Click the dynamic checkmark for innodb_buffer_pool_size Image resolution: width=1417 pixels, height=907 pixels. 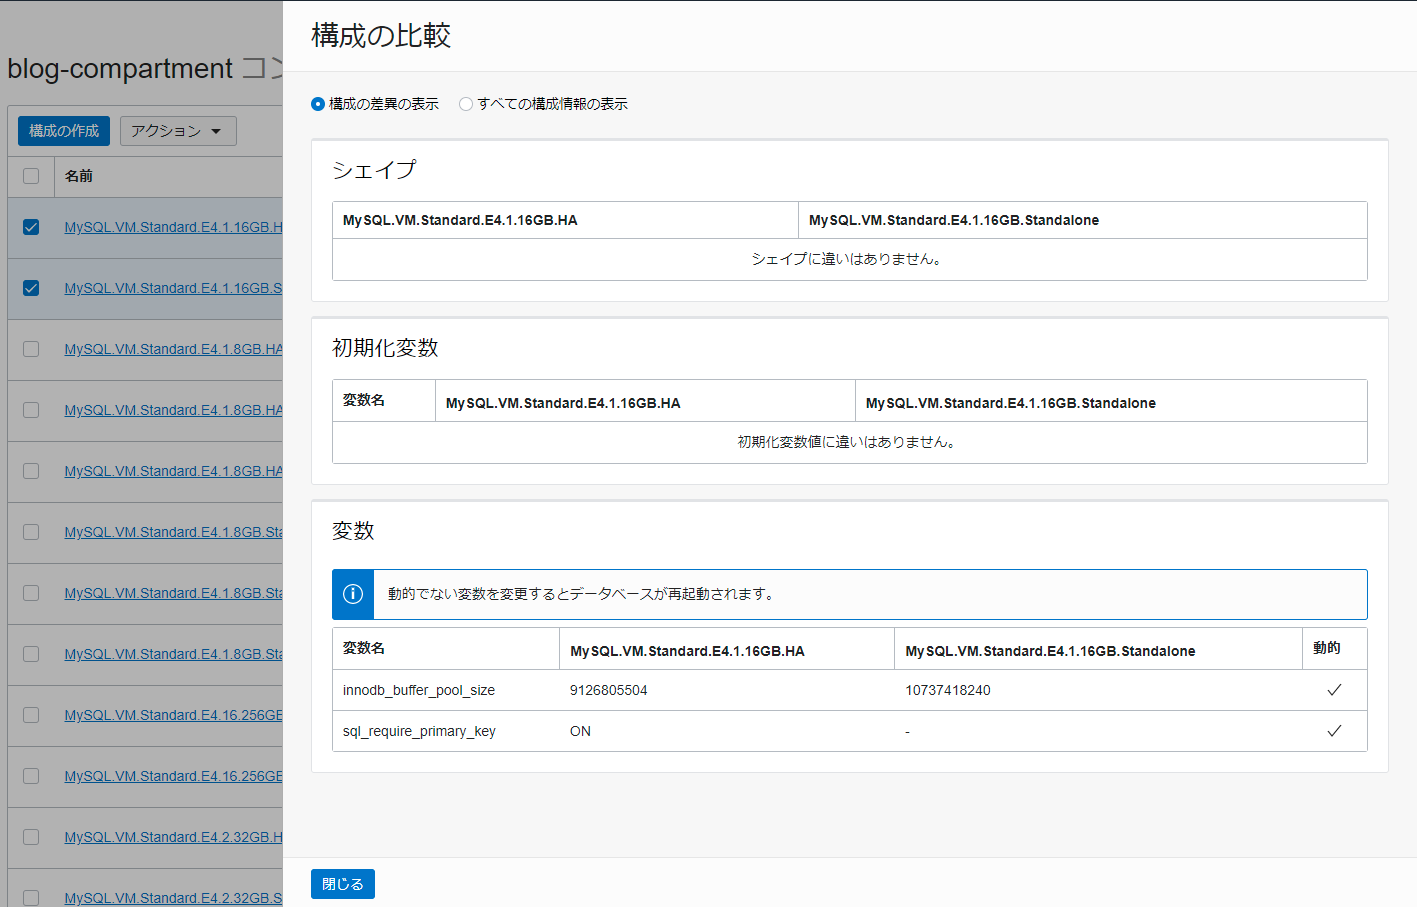[x=1334, y=690]
